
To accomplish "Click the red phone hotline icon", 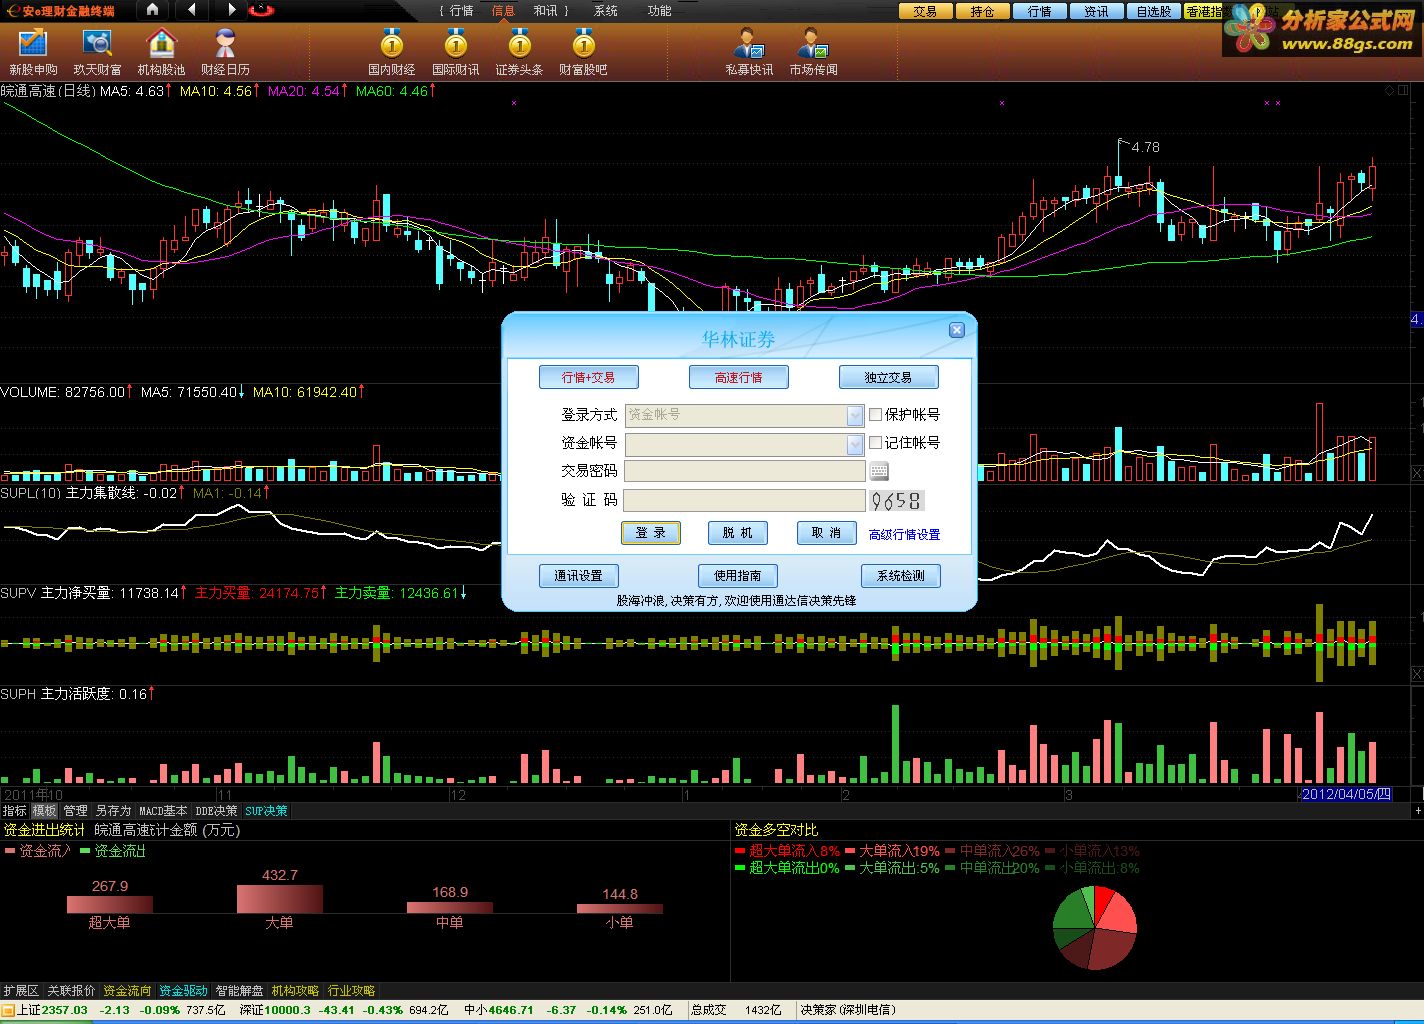I will [262, 10].
